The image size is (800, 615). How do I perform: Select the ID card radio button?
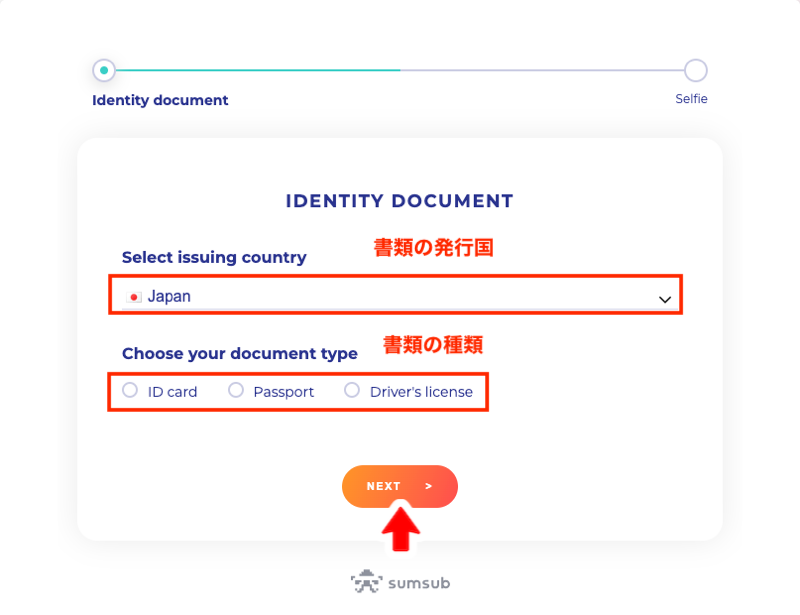pyautogui.click(x=130, y=390)
